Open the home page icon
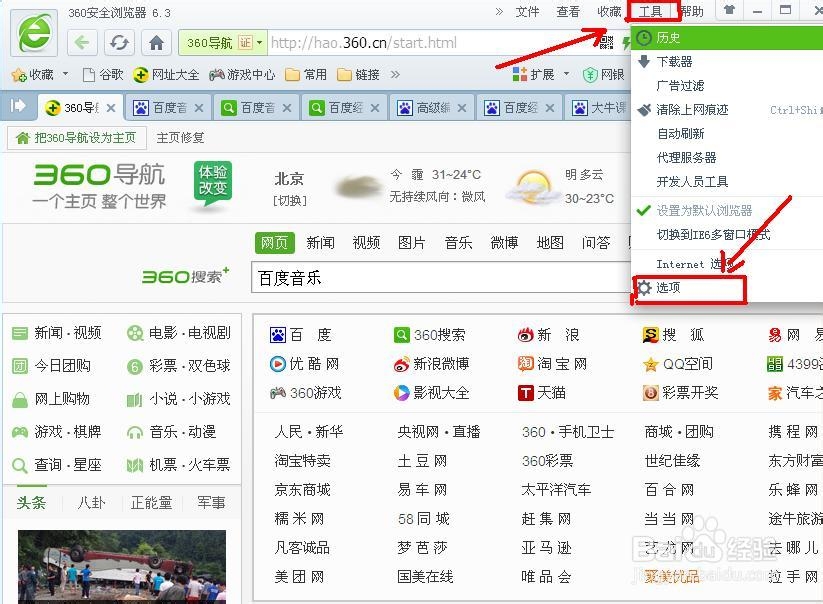 pyautogui.click(x=154, y=44)
